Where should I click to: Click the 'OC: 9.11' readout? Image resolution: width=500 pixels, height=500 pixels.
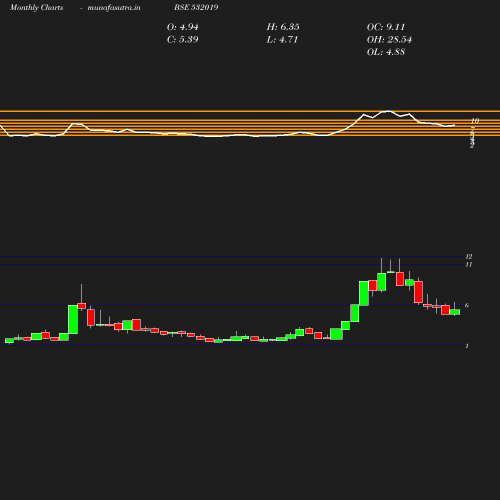[x=386, y=27]
